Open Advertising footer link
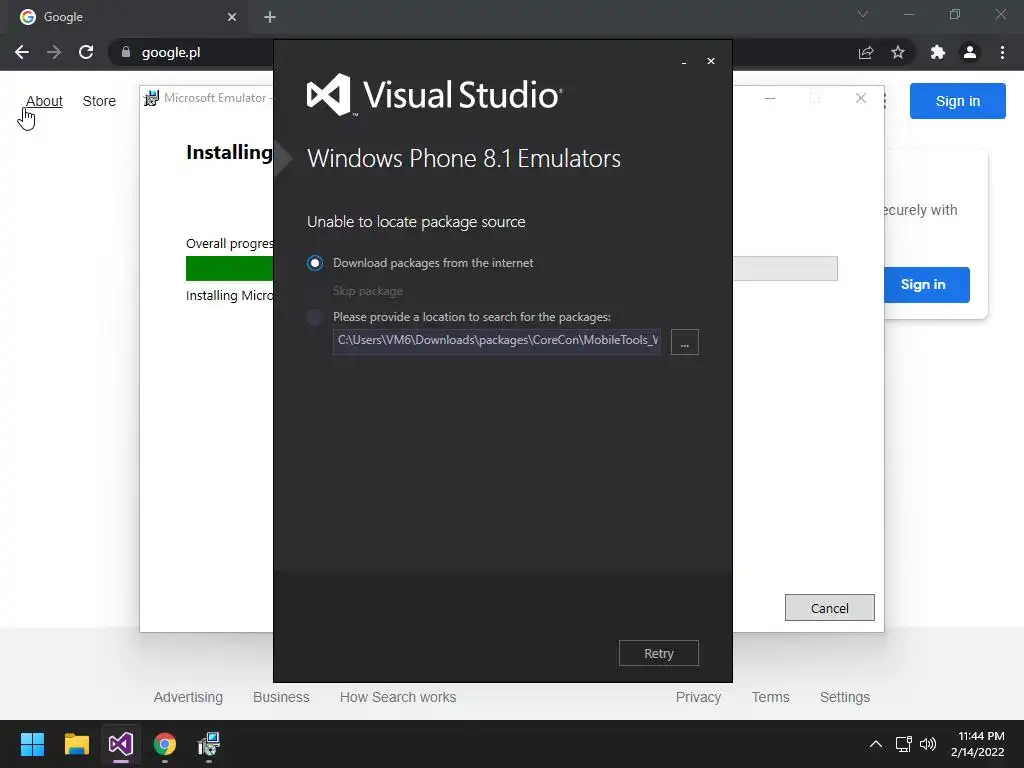1024x768 pixels. pos(188,697)
